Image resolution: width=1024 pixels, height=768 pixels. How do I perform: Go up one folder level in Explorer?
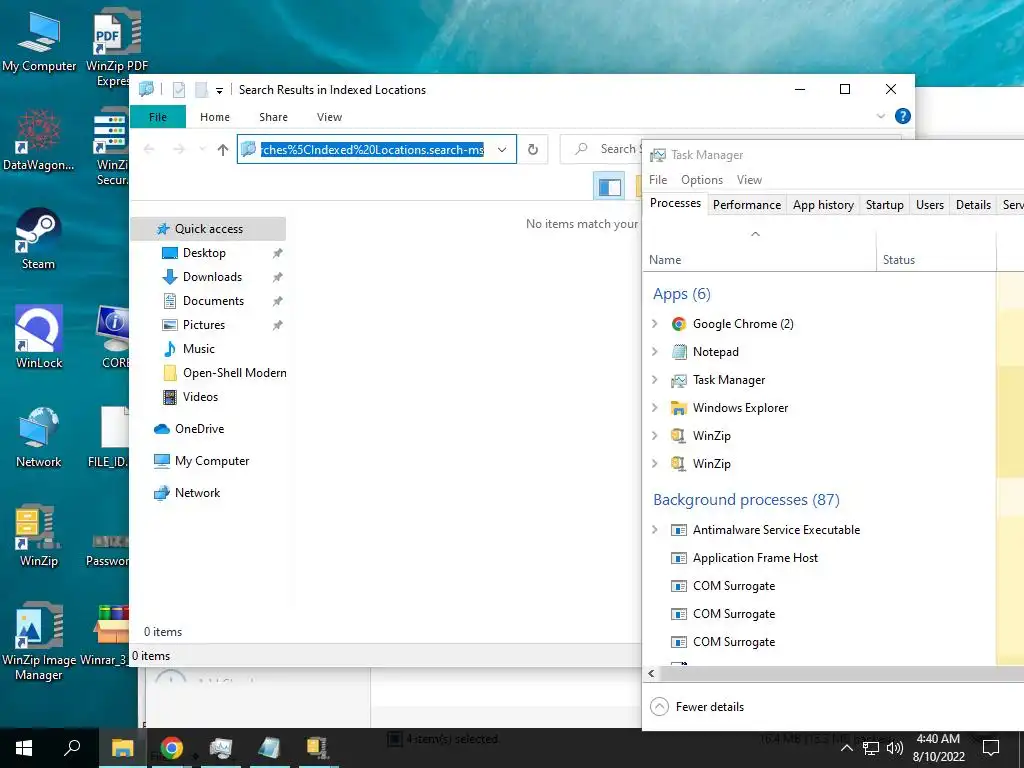coord(223,150)
